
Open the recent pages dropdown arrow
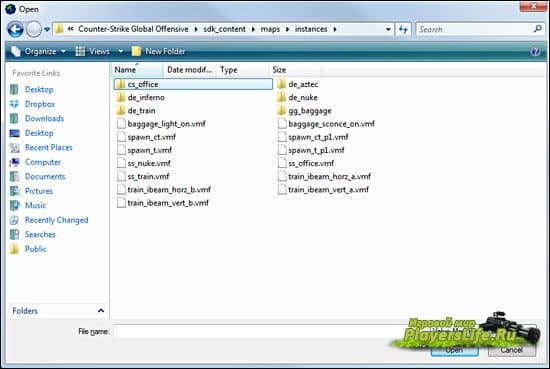click(x=47, y=29)
